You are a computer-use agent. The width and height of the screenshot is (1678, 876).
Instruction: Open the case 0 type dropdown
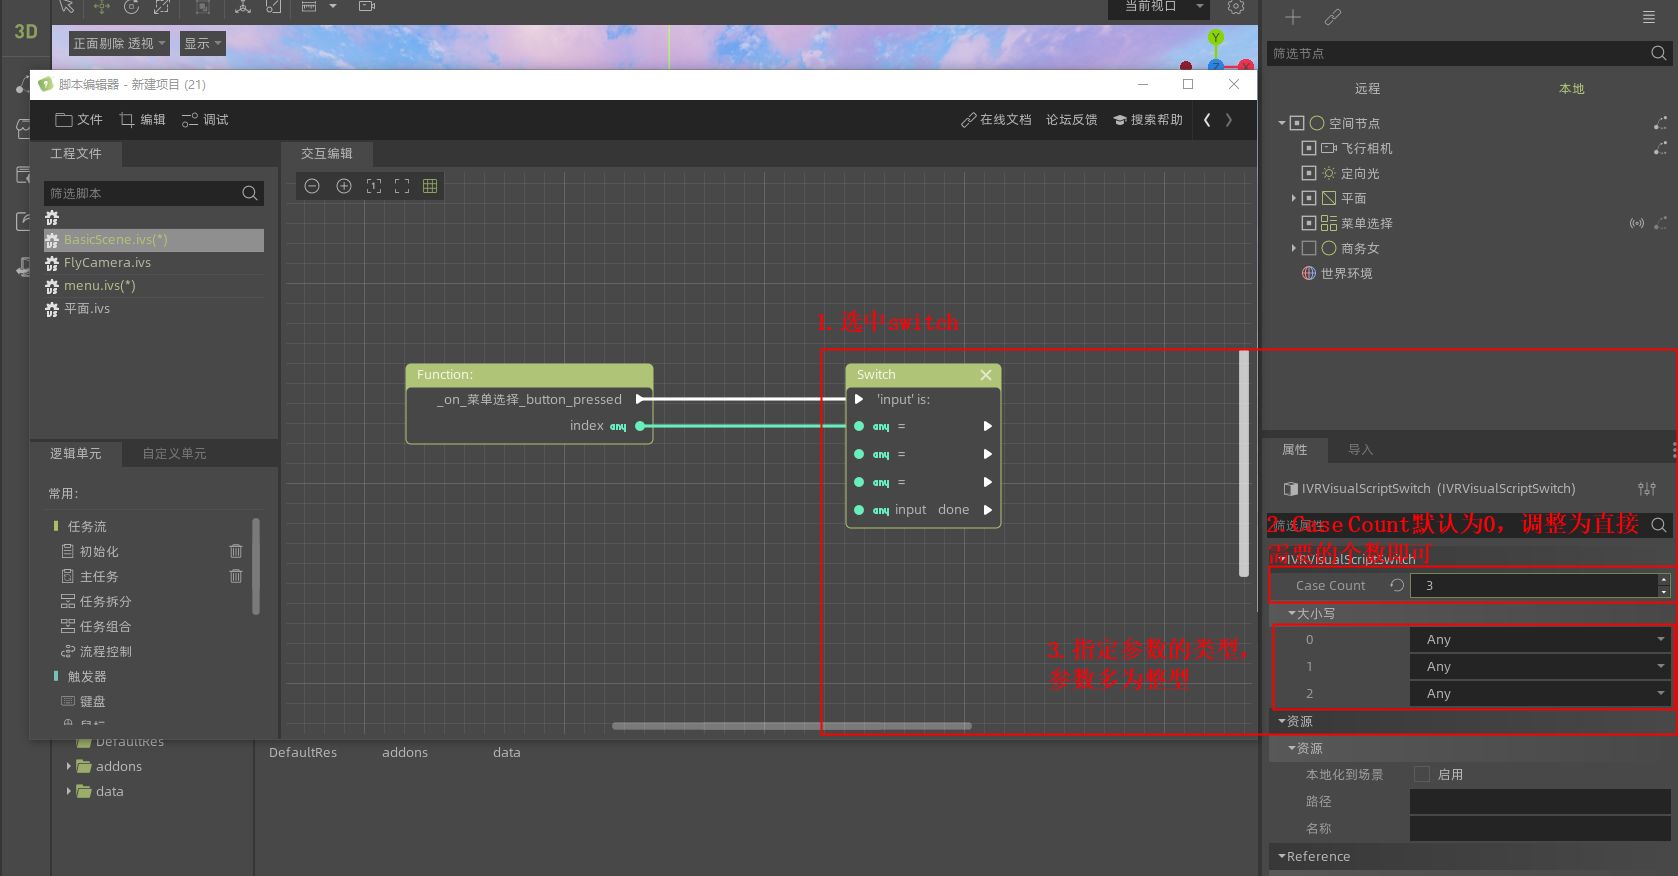1540,639
